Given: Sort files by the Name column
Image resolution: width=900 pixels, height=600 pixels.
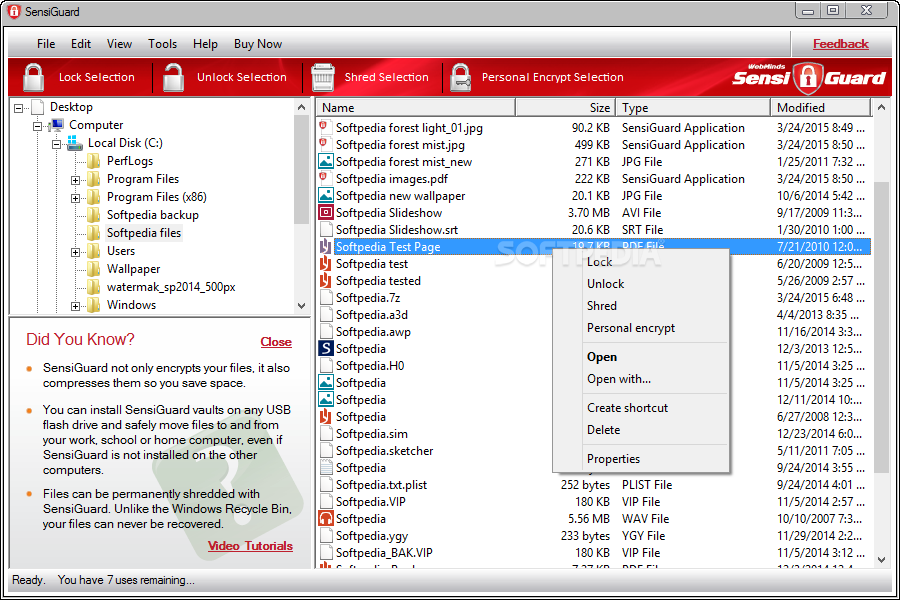Looking at the screenshot, I should click(415, 107).
